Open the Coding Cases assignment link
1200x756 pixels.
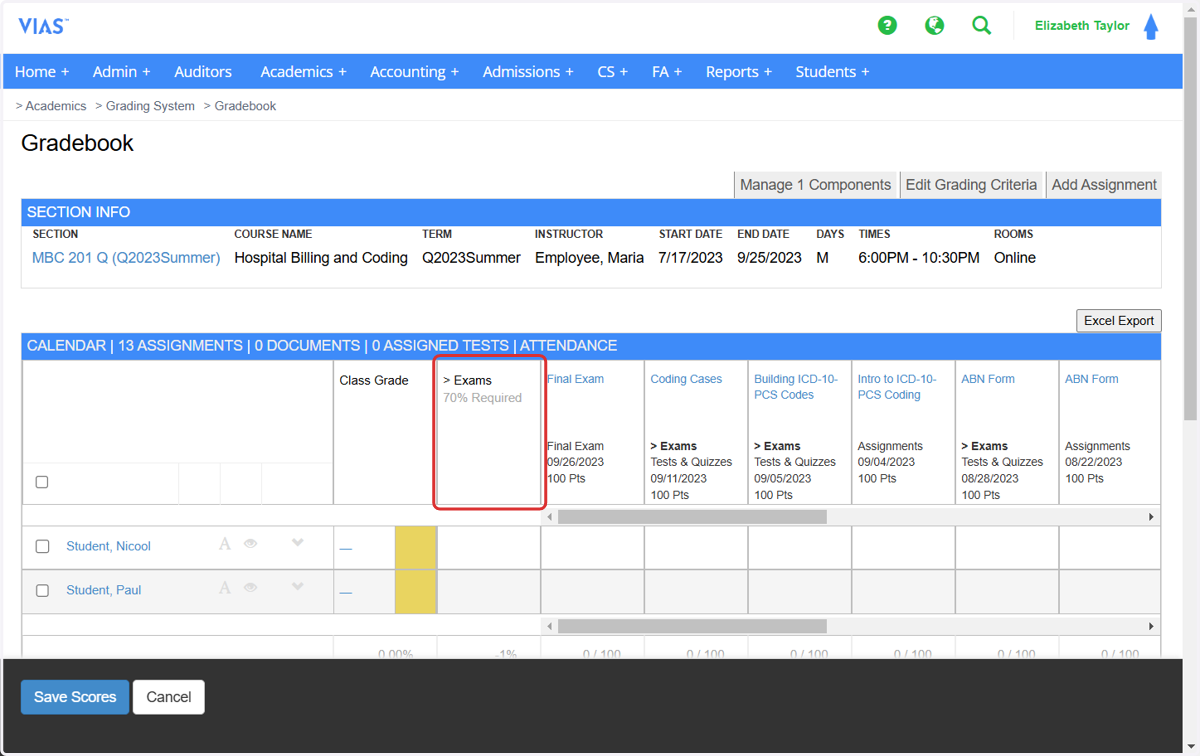coord(686,379)
